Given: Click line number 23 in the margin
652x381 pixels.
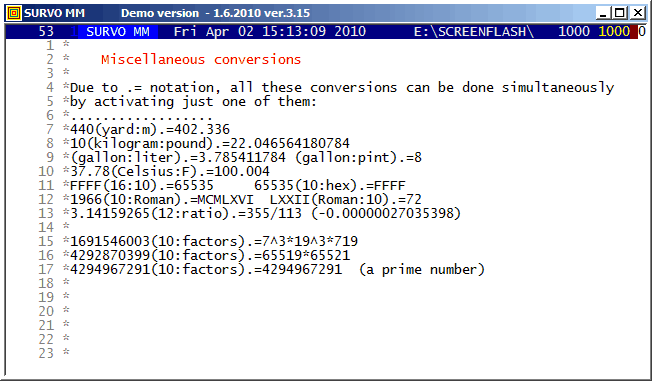Looking at the screenshot, I should (46, 354).
